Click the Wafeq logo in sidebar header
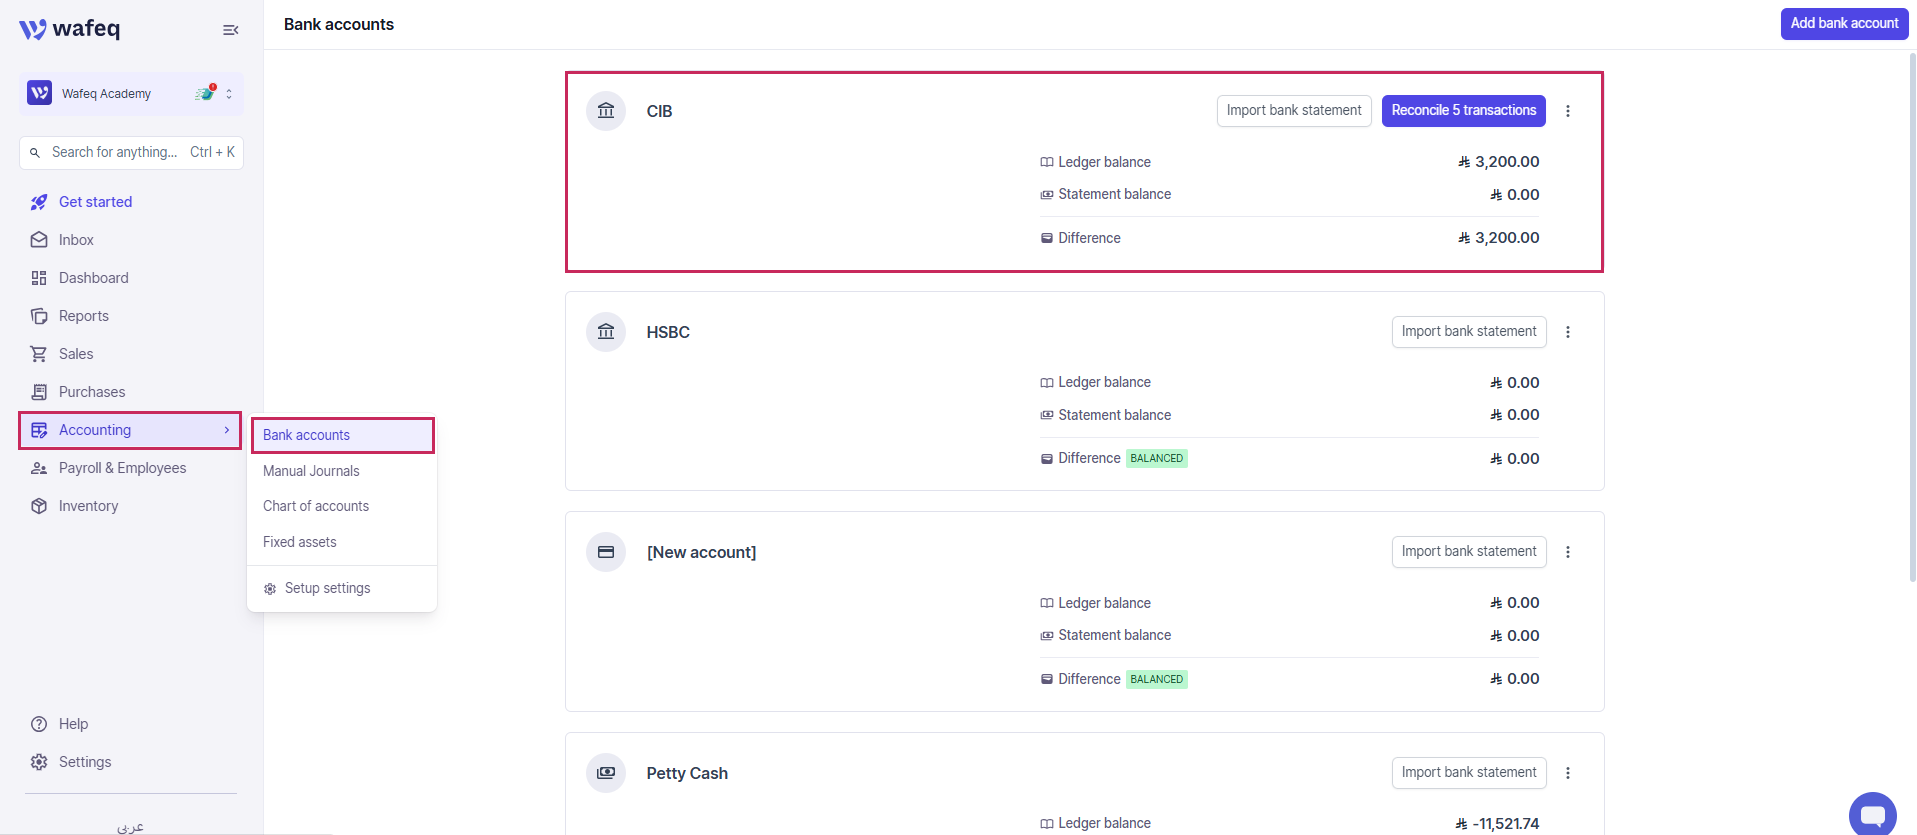This screenshot has height=835, width=1917. pyautogui.click(x=69, y=29)
